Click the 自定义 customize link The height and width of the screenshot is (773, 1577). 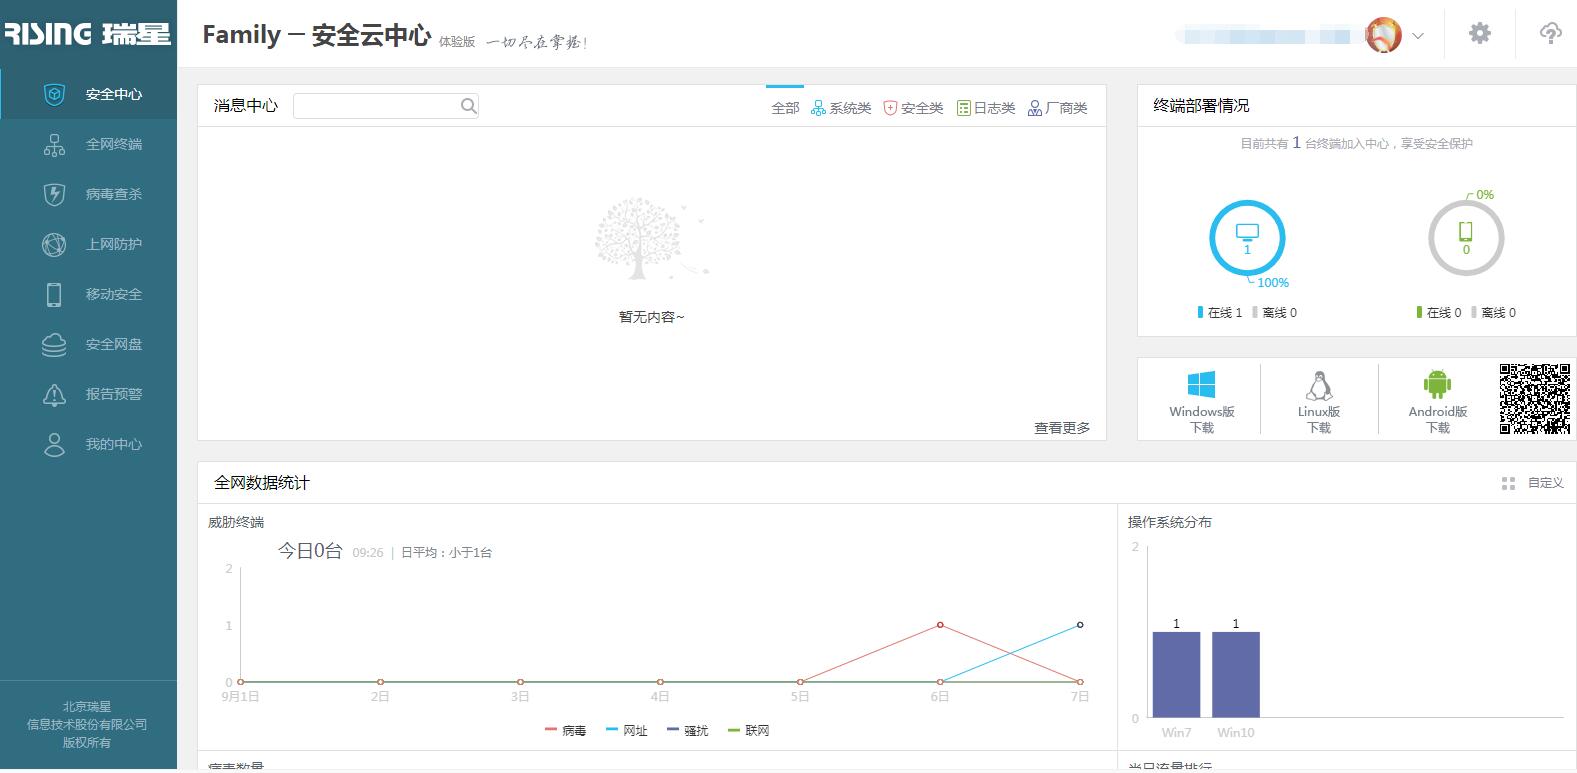coord(1545,483)
